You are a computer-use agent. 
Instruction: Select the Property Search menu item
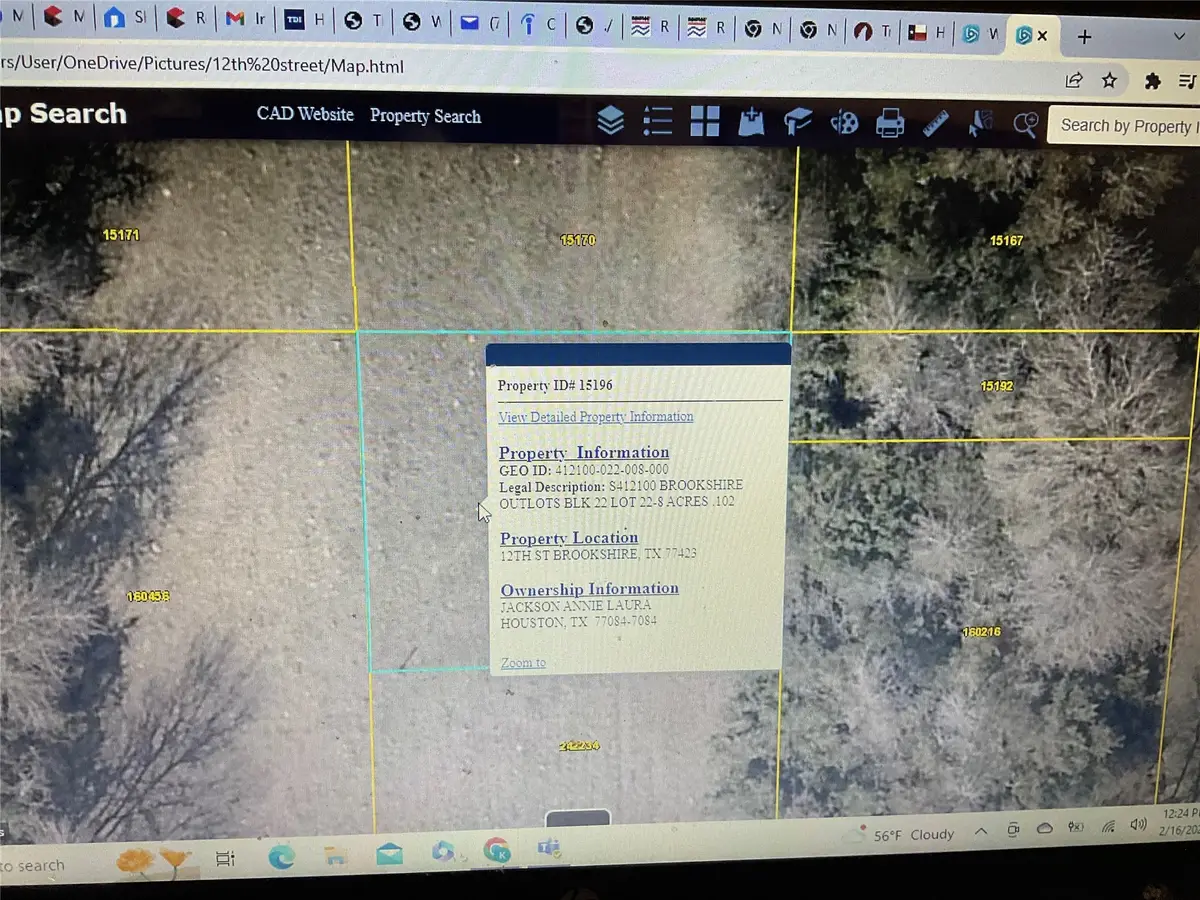coord(425,117)
